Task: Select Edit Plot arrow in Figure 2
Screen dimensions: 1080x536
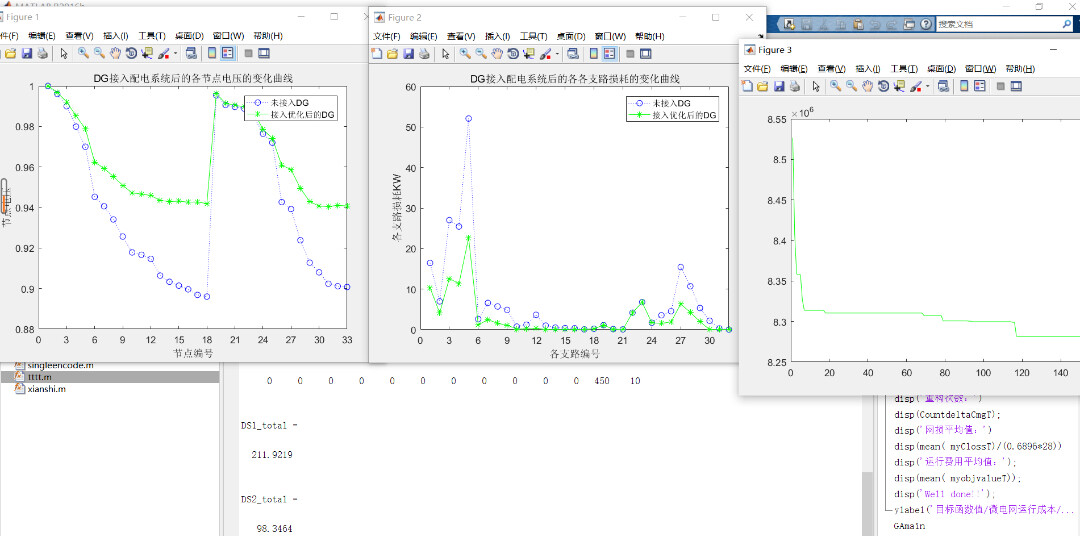Action: point(445,54)
